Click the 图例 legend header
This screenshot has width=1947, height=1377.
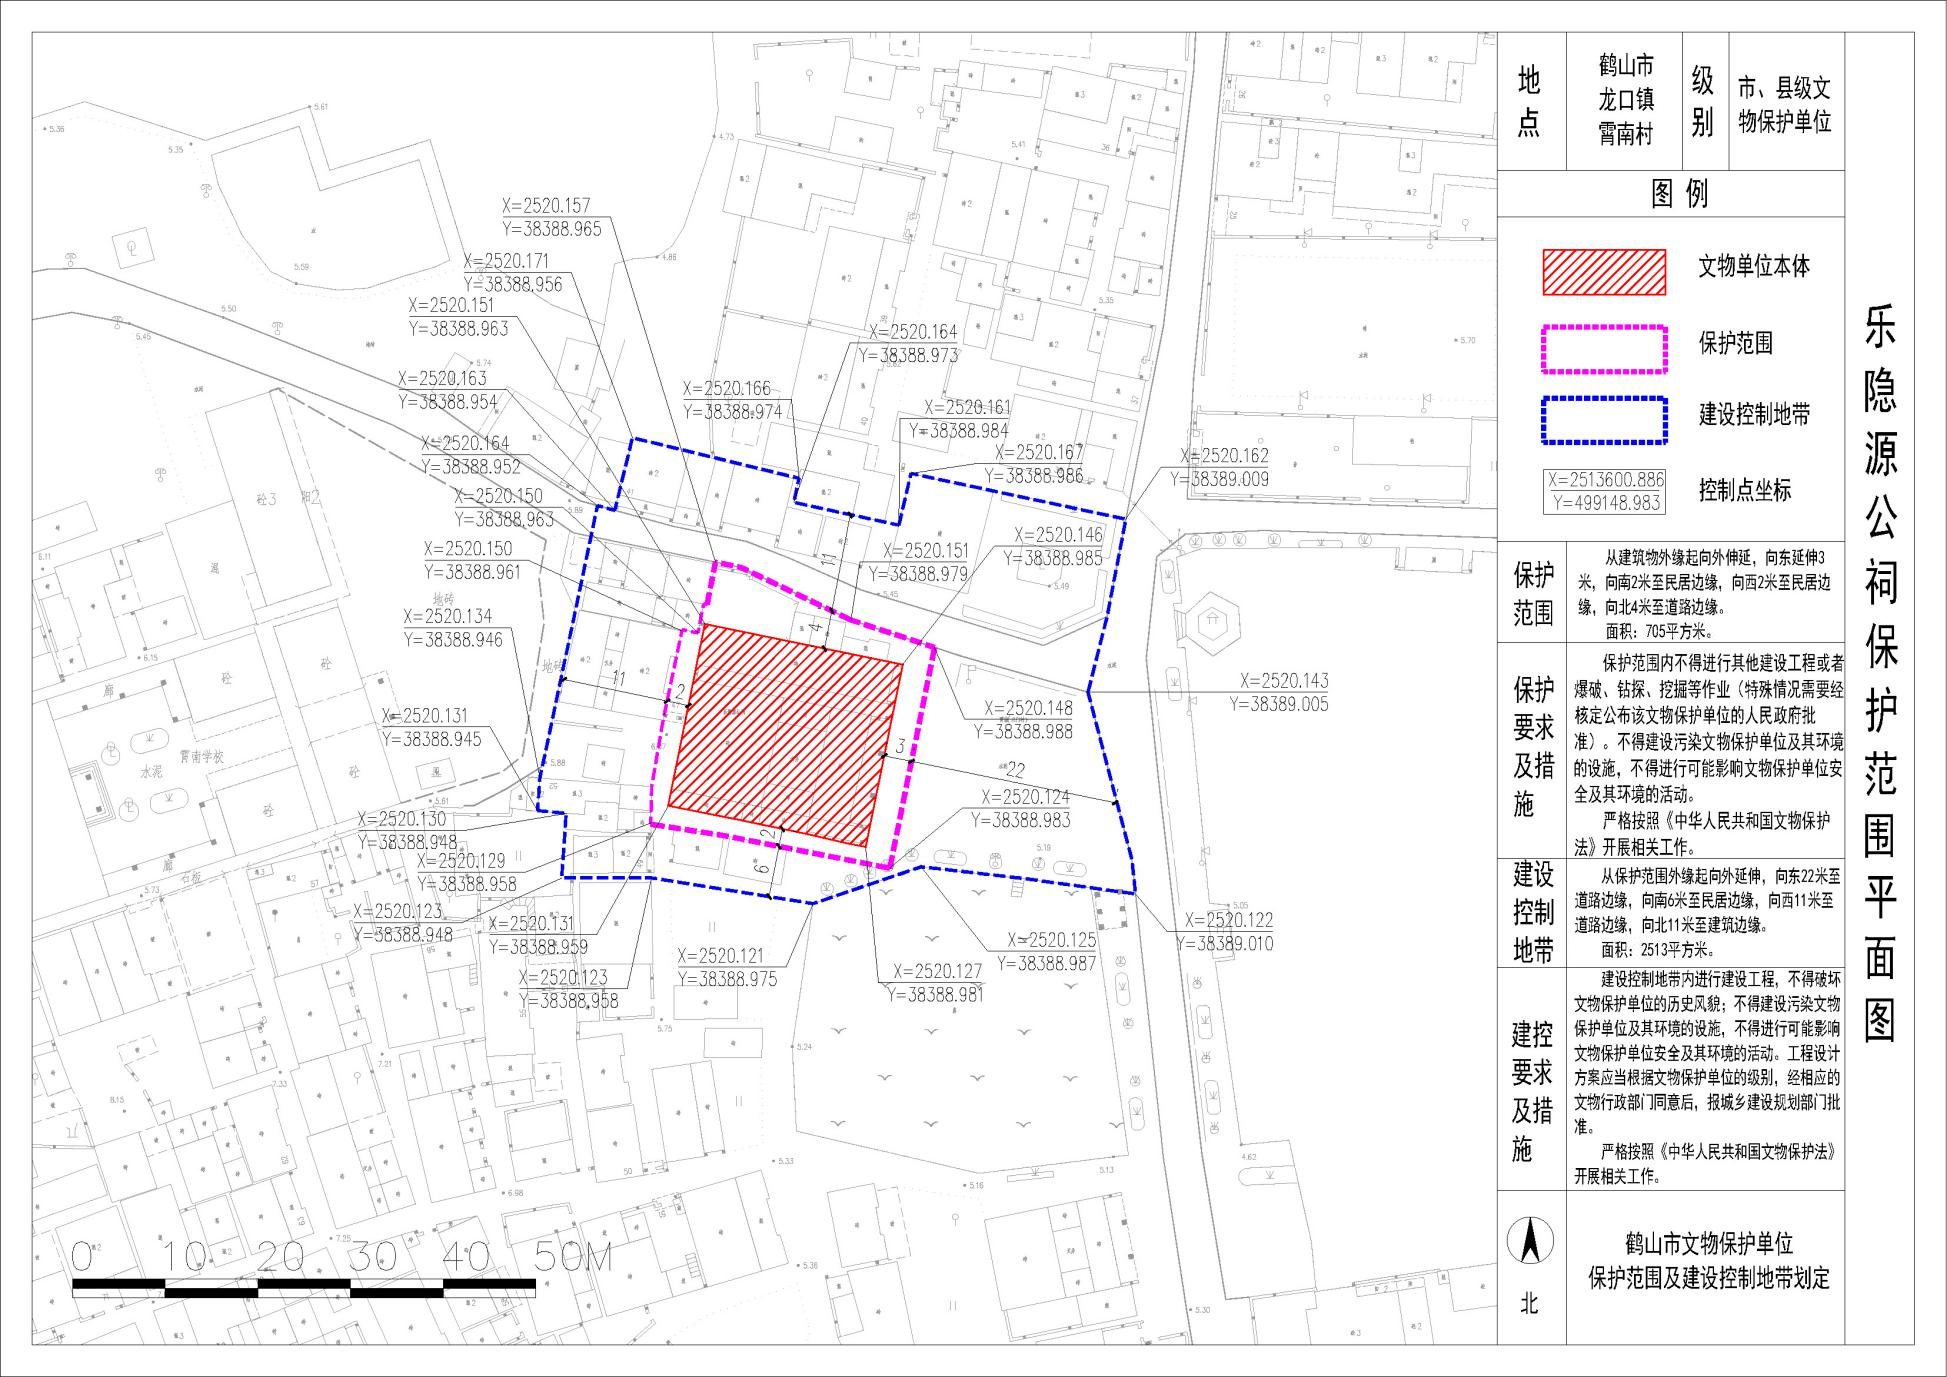[1679, 194]
